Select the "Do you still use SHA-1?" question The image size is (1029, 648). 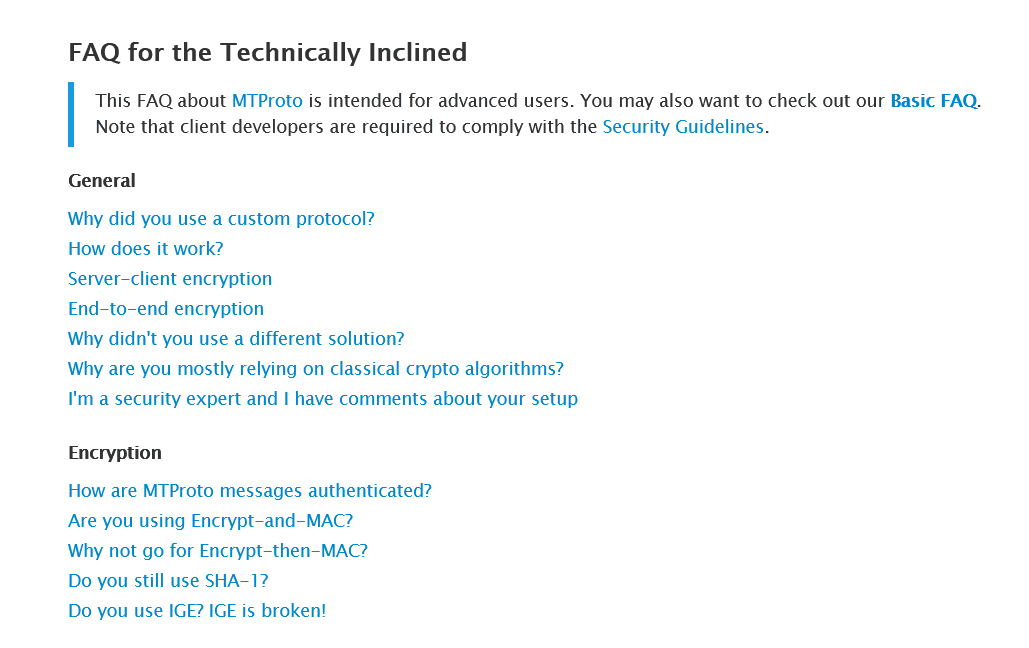[x=168, y=581]
